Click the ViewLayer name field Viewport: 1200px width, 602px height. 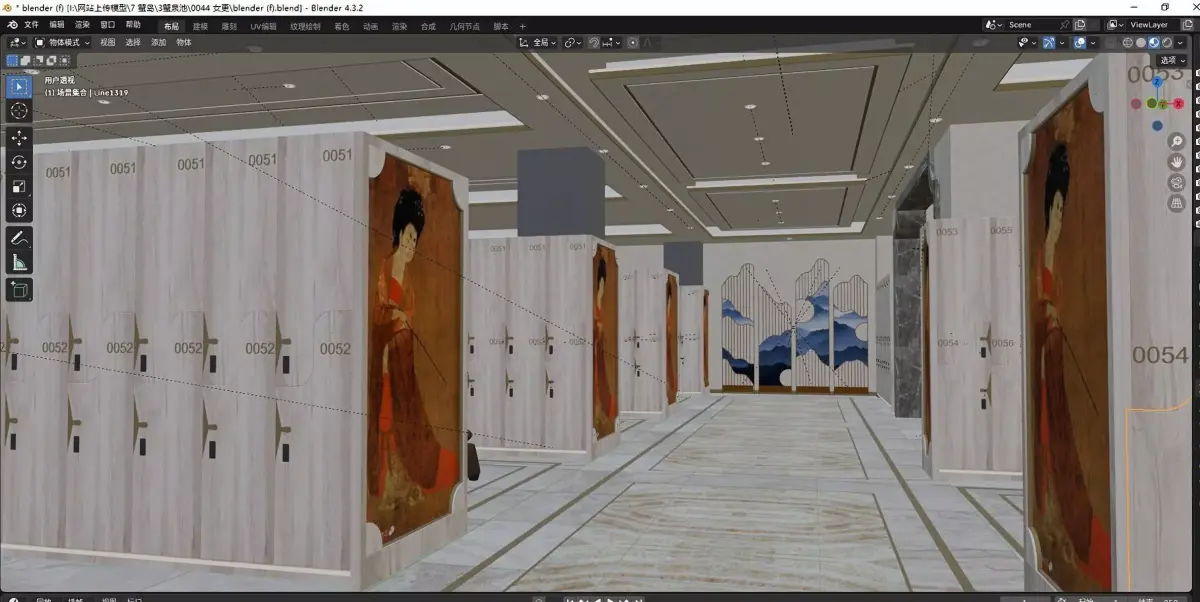point(1154,25)
